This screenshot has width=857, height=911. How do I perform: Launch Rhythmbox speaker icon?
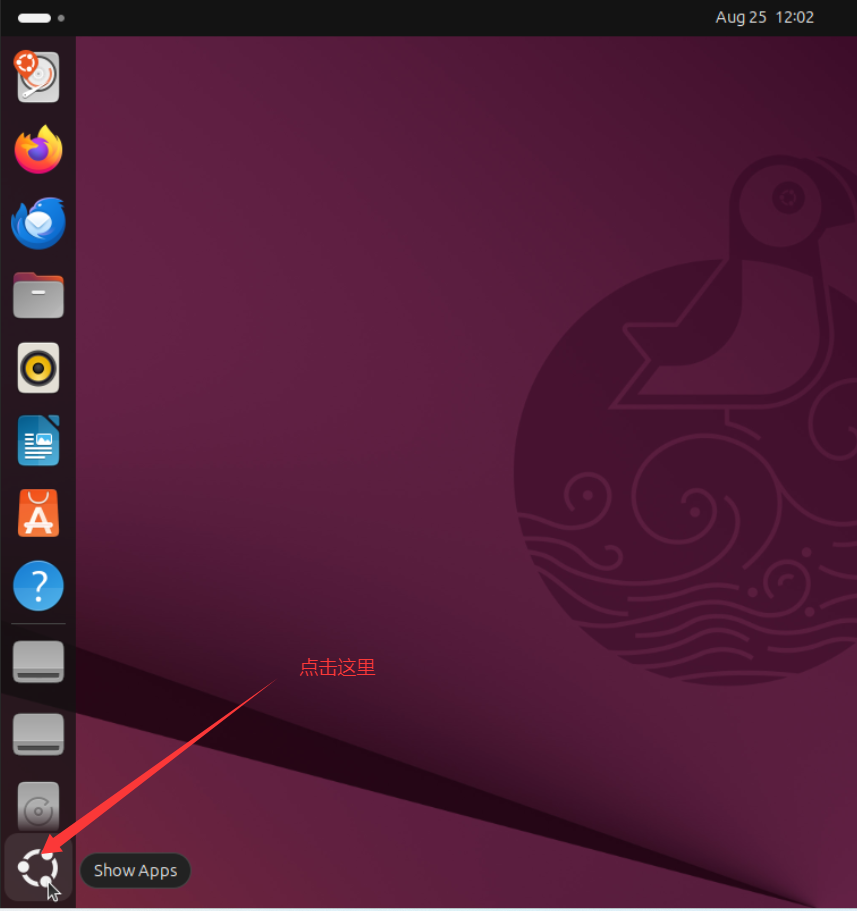tap(38, 368)
